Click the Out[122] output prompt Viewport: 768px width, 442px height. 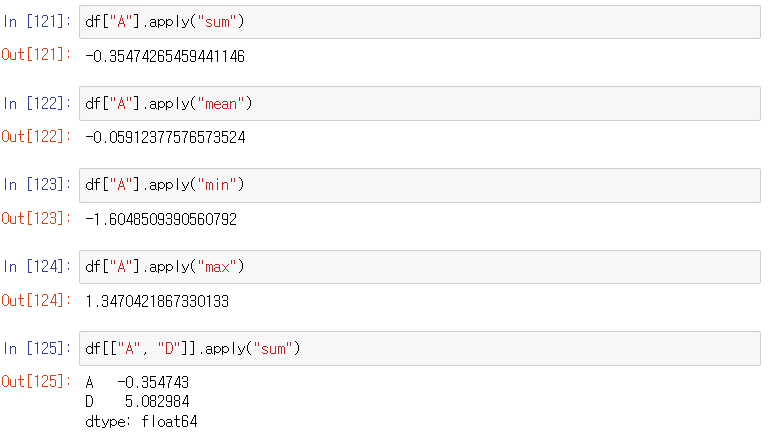click(x=36, y=136)
